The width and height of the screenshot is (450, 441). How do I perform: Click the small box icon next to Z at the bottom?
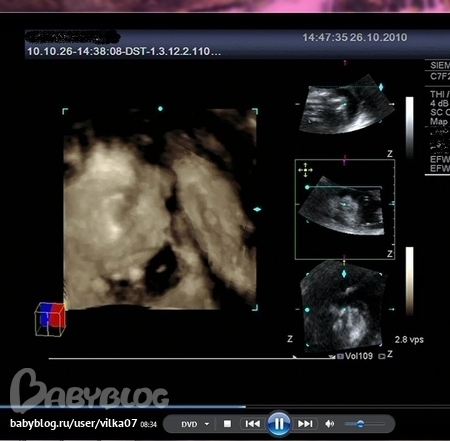coord(382,356)
